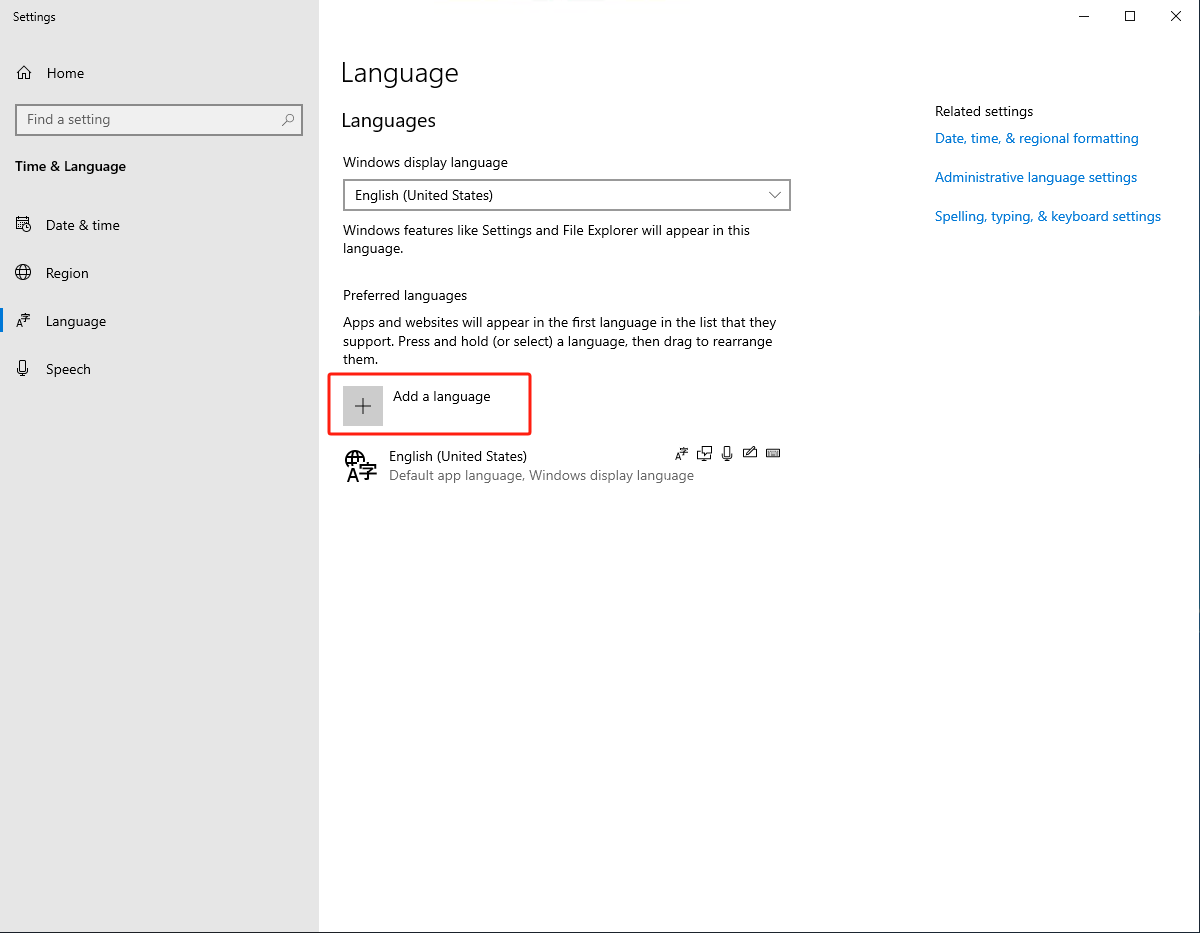Minimize the Settings window
Image resolution: width=1200 pixels, height=933 pixels.
(x=1084, y=16)
